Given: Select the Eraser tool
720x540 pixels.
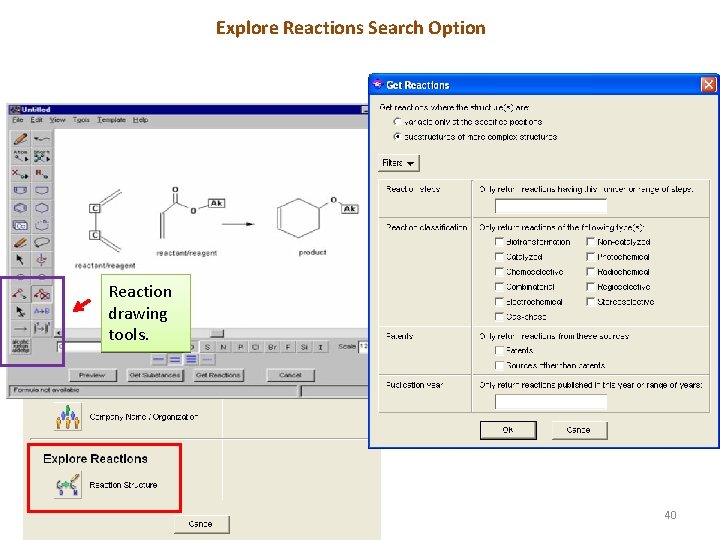Looking at the screenshot, I should coord(20,242).
